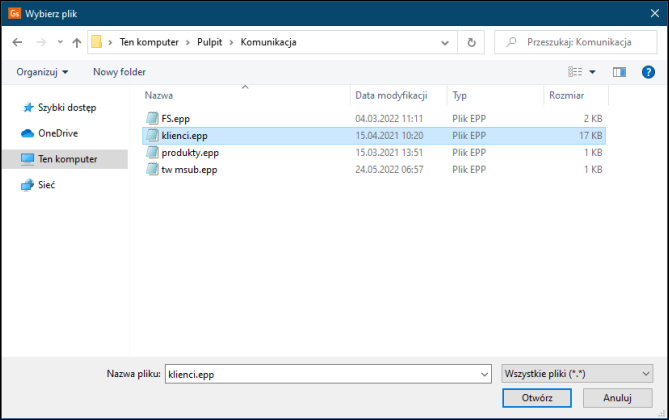The height and width of the screenshot is (420, 669).
Task: Open help with the question mark icon
Action: 647,72
